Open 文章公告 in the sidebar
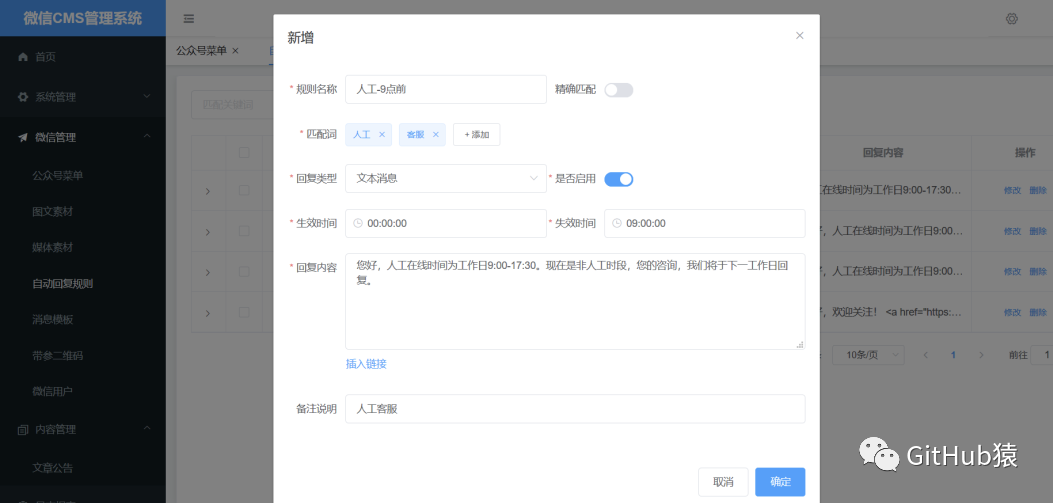The height and width of the screenshot is (503, 1053). pyautogui.click(x=52, y=468)
